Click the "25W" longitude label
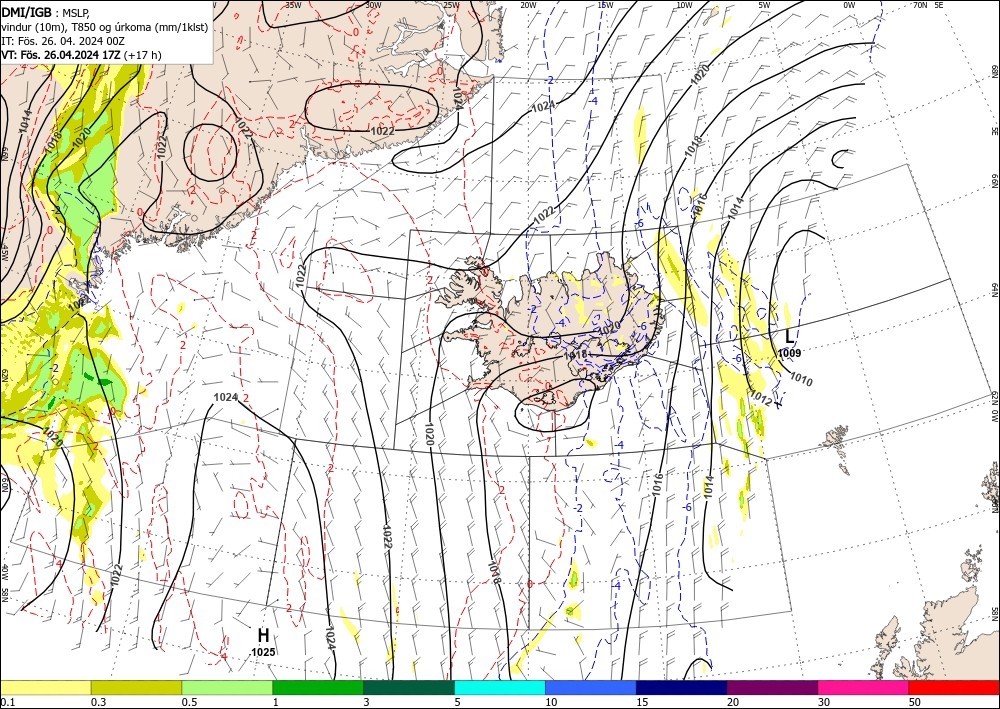 [x=451, y=5]
